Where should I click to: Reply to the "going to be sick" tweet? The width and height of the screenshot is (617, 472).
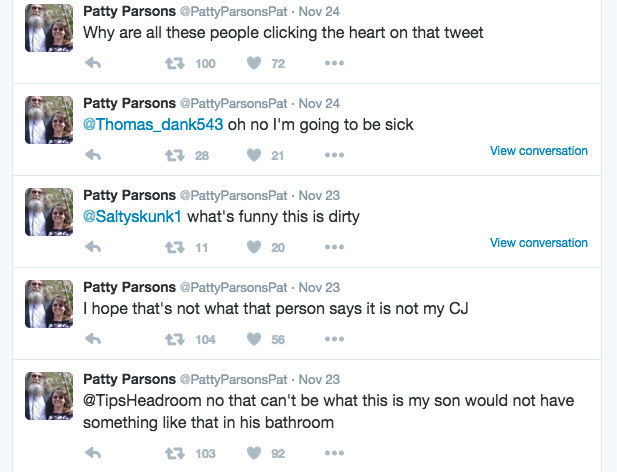[x=94, y=155]
